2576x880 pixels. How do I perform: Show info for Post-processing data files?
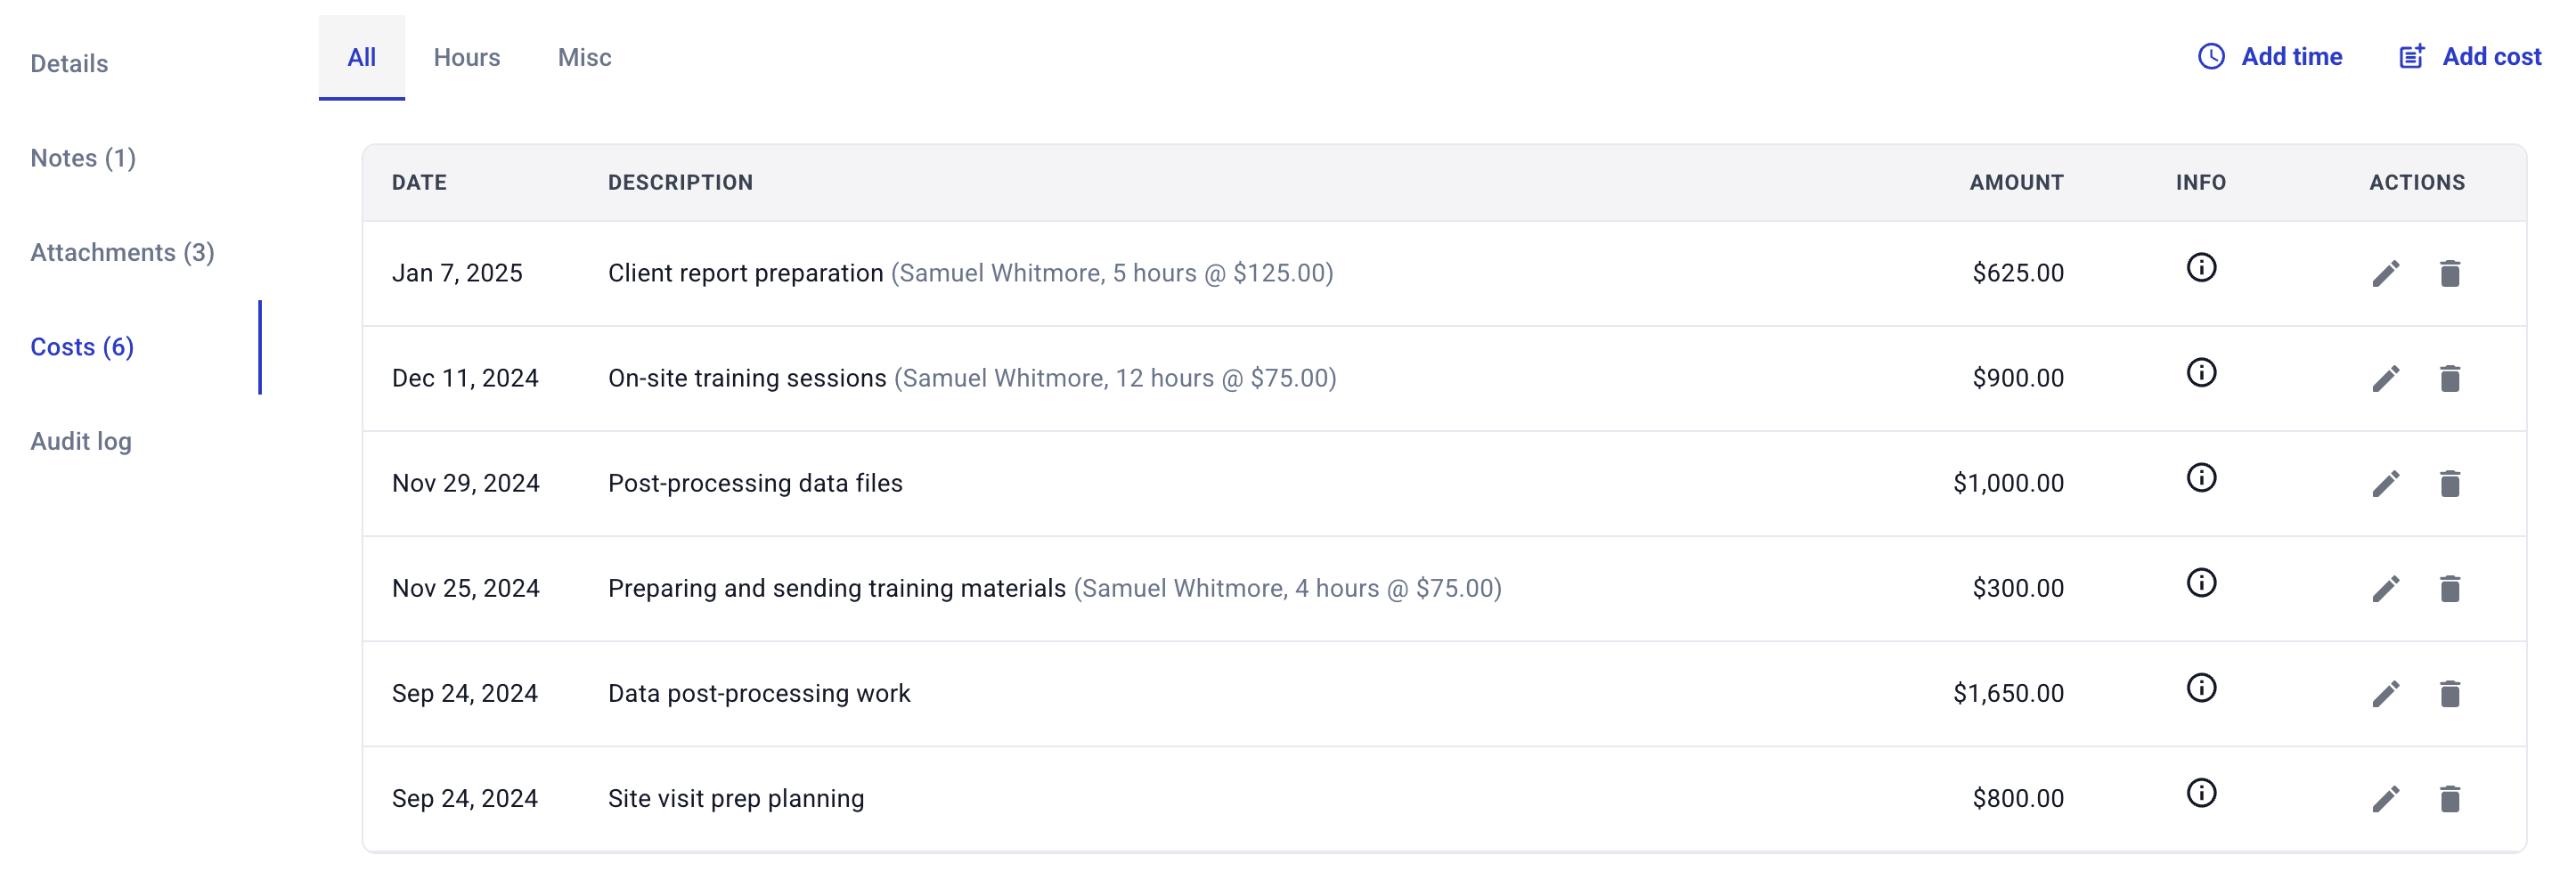[2200, 478]
